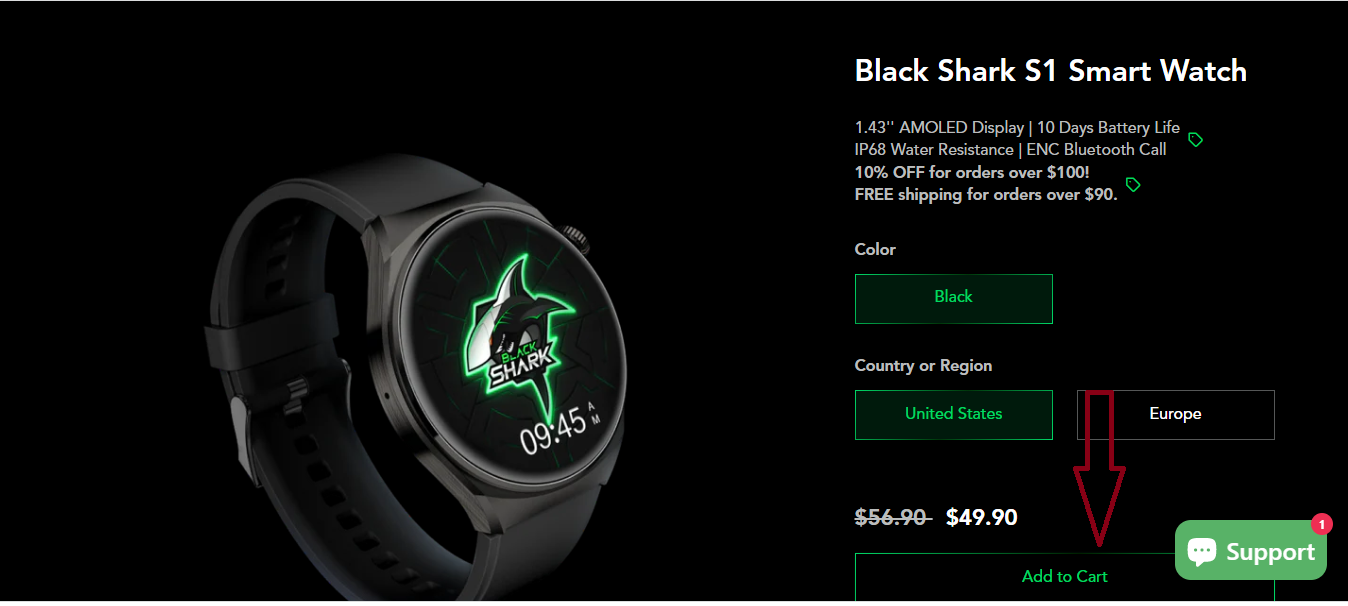1348x606 pixels.
Task: Click the FREE shipping offer text
Action: (x=986, y=194)
